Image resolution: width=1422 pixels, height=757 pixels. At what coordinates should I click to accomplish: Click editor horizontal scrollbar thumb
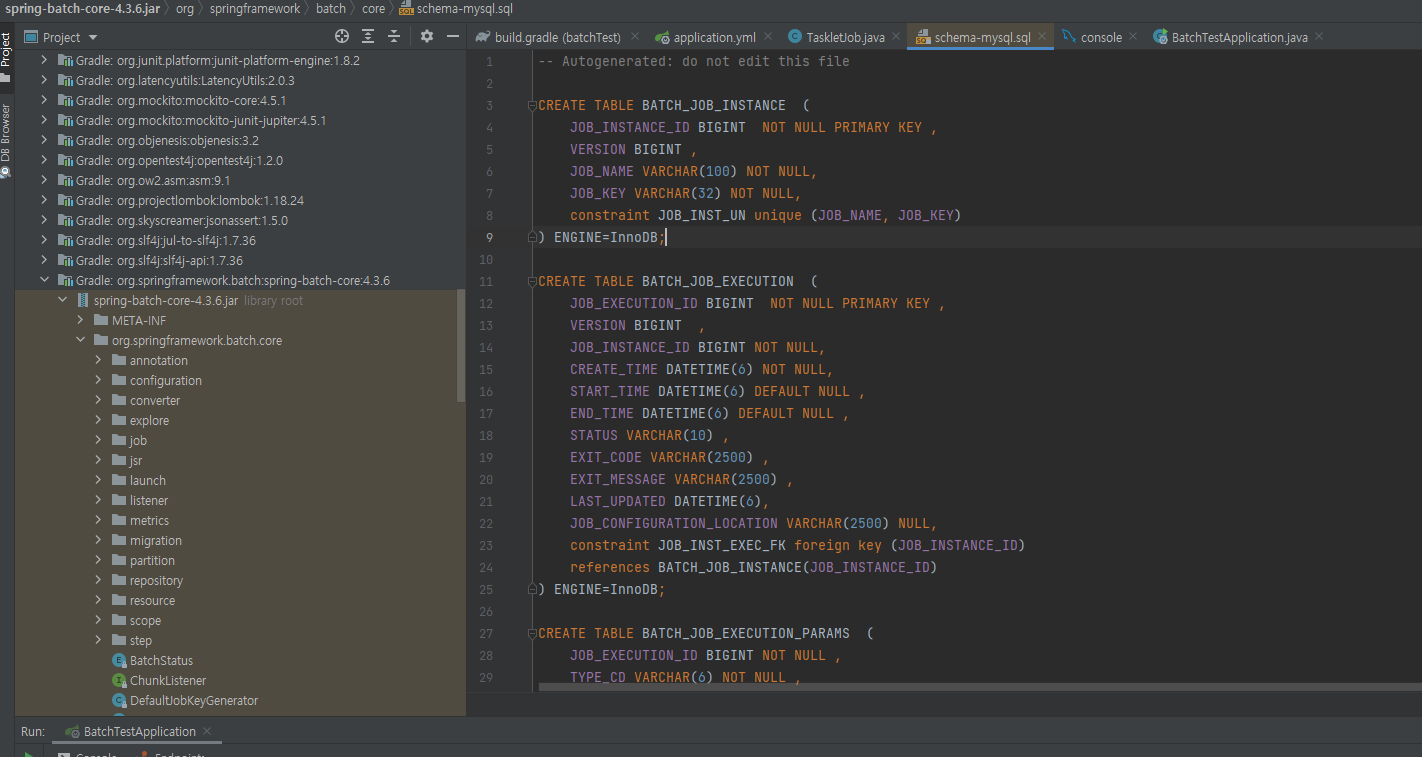980,687
